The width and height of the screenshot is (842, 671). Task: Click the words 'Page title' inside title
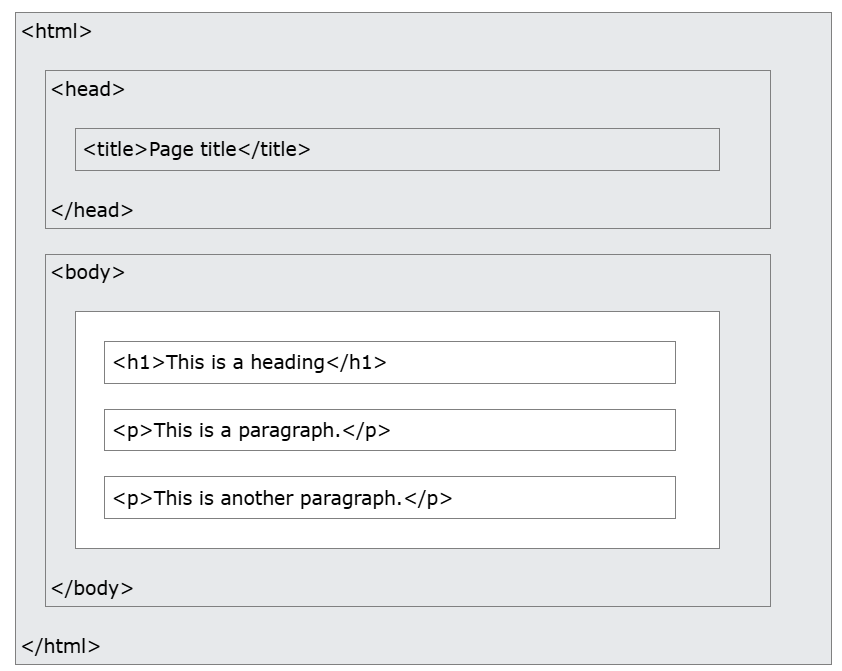point(192,150)
